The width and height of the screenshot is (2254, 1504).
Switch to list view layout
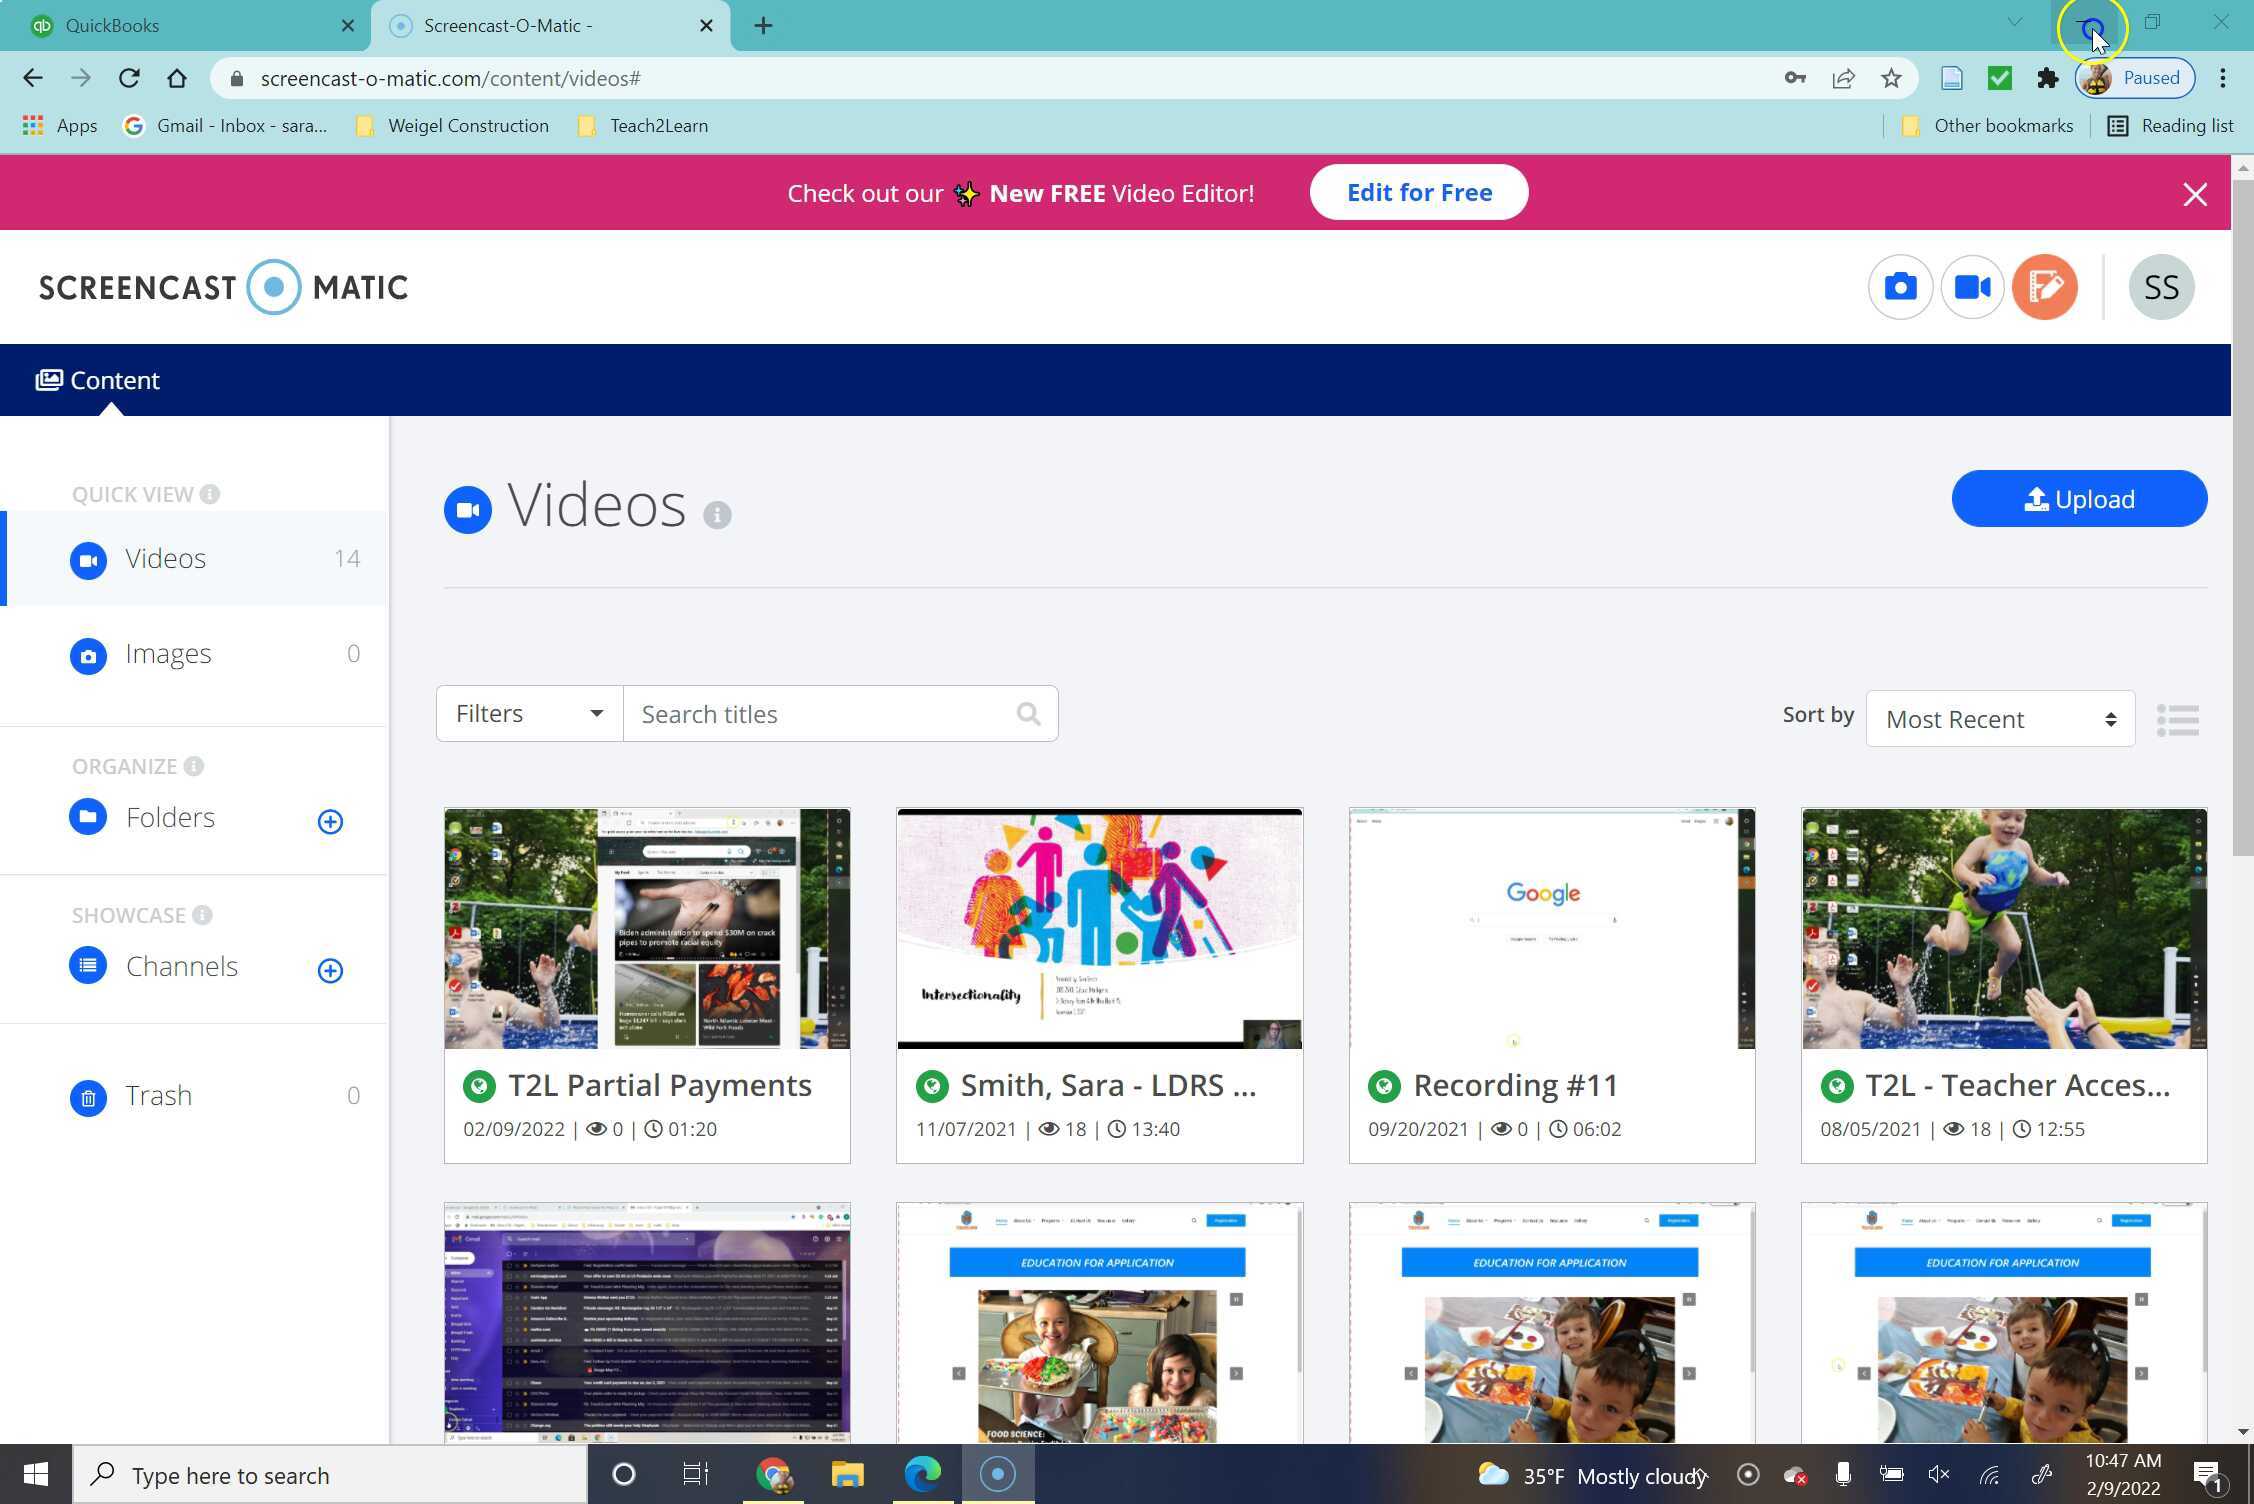(2177, 720)
